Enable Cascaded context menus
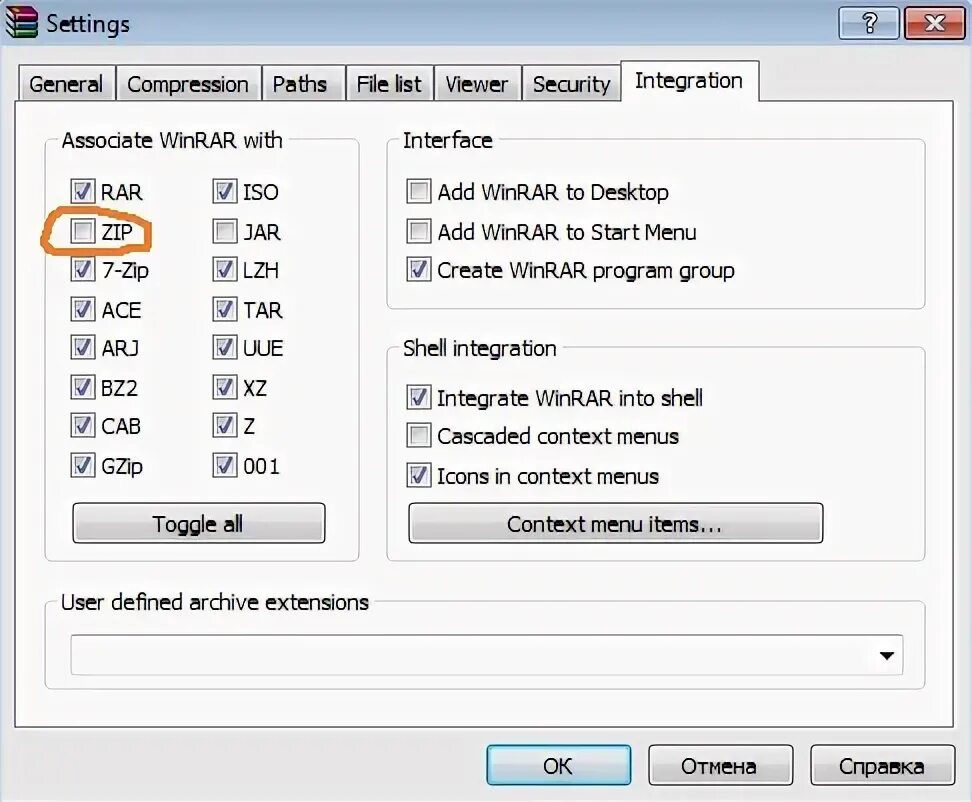The image size is (972, 802). [418, 436]
